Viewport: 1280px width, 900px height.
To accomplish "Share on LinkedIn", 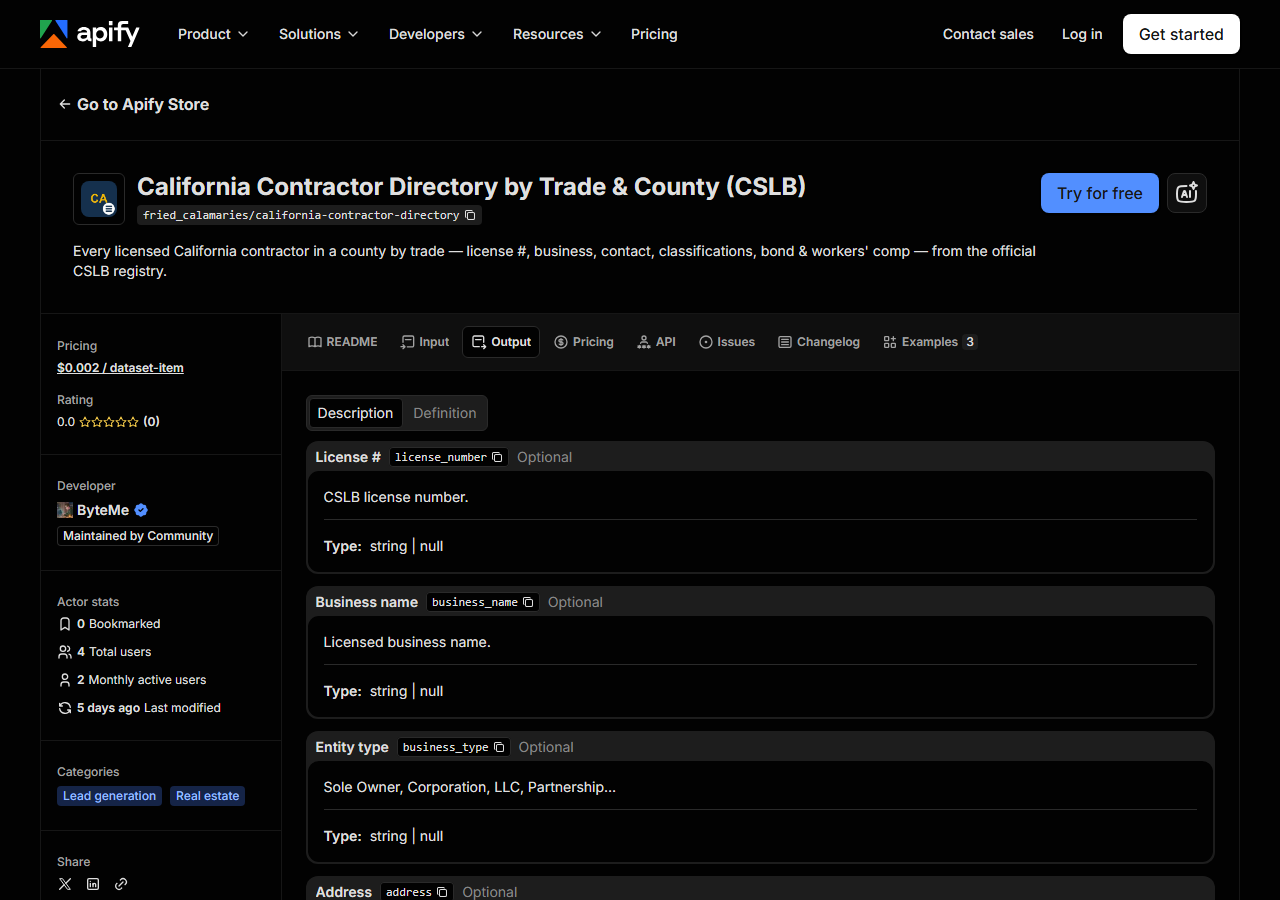I will point(93,884).
